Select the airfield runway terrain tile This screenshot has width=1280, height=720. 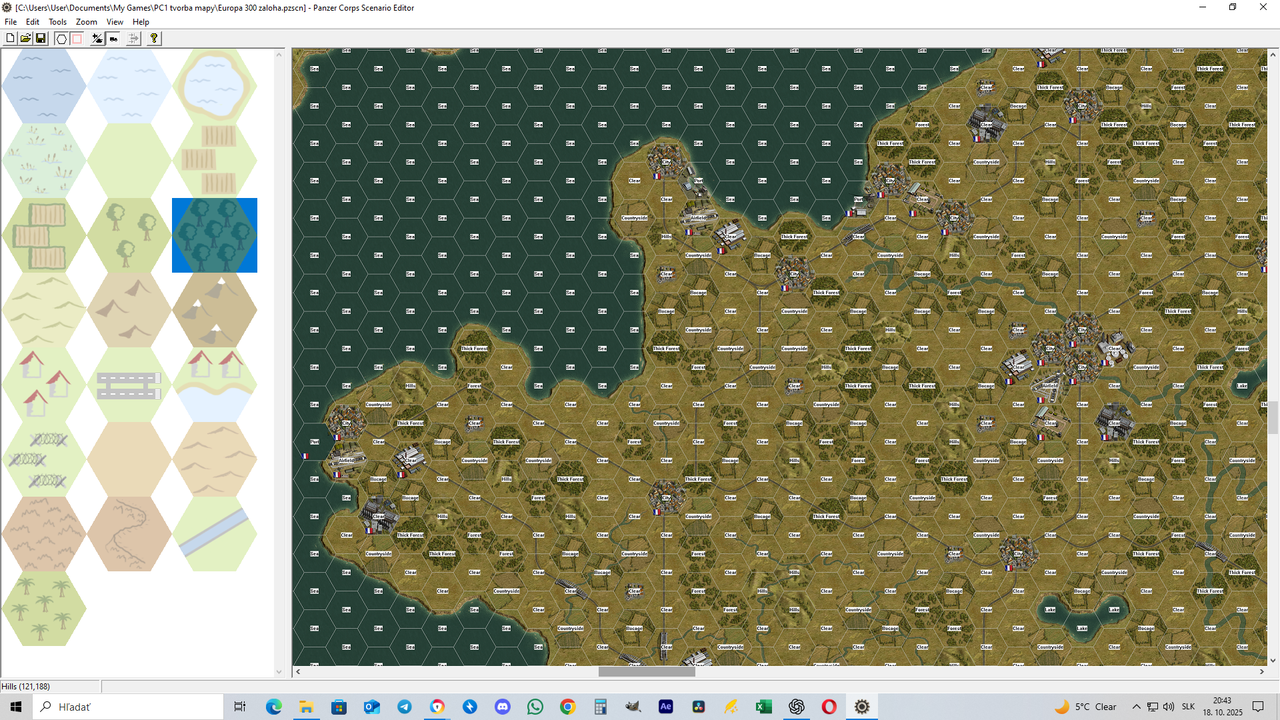pos(129,384)
